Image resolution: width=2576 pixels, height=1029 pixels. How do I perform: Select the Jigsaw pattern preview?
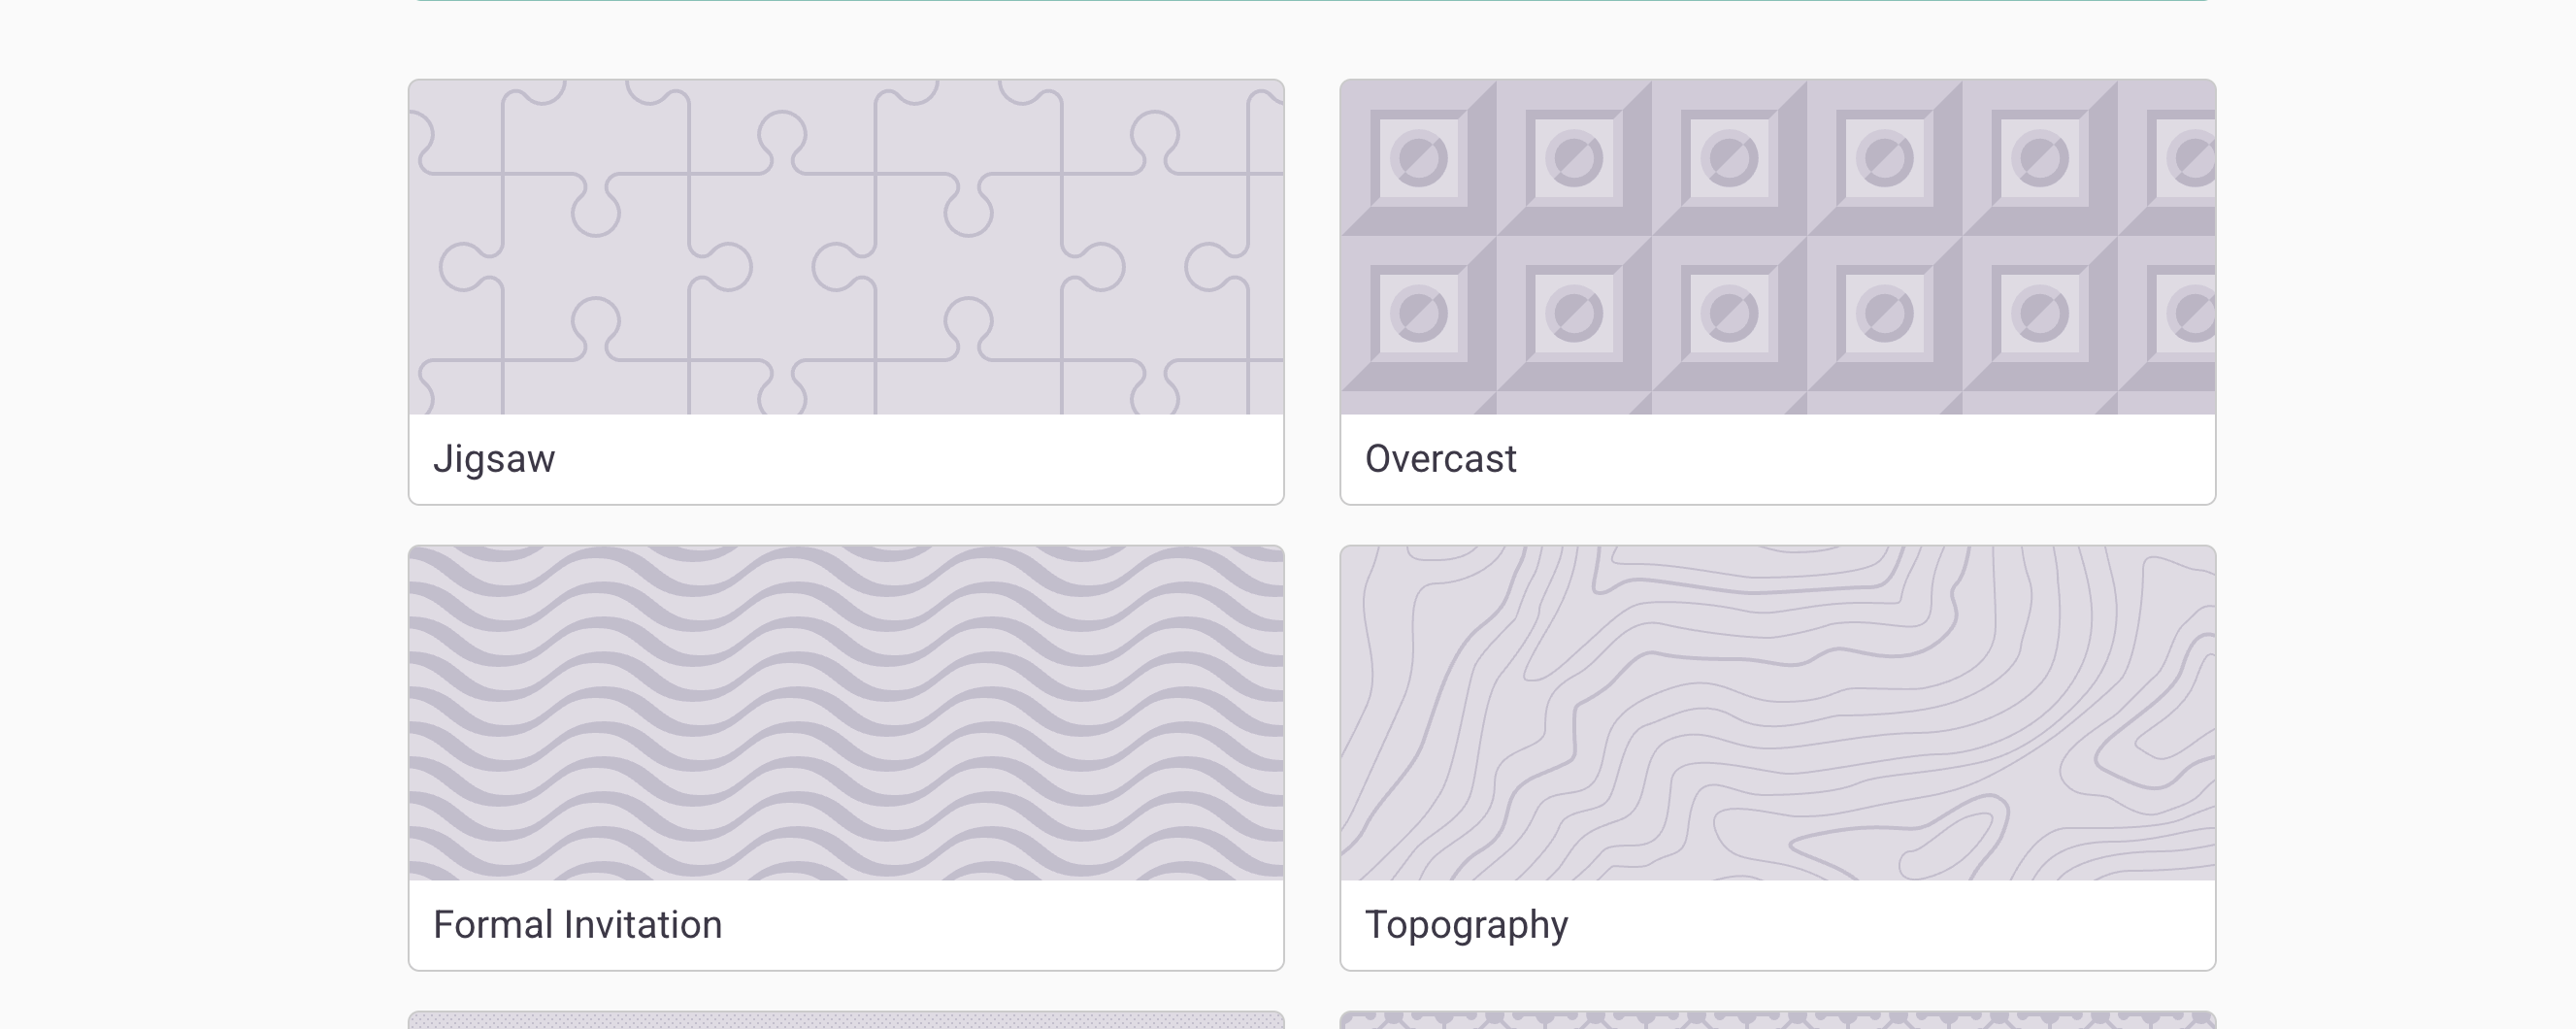pos(846,247)
